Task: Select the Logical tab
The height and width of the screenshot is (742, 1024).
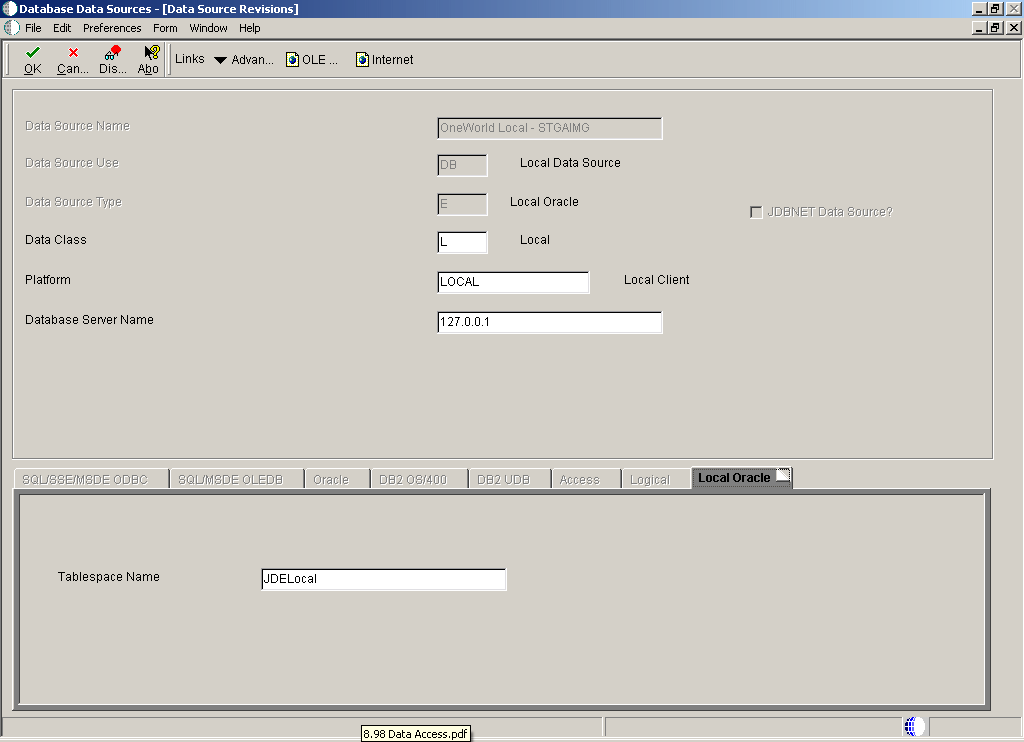Action: click(656, 479)
